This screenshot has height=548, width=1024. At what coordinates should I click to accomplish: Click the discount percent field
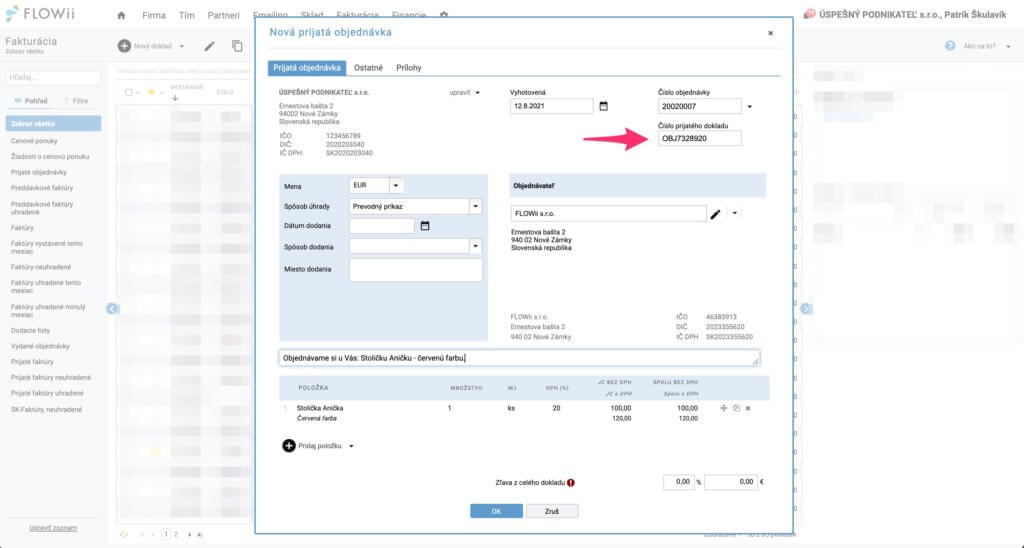[x=679, y=482]
